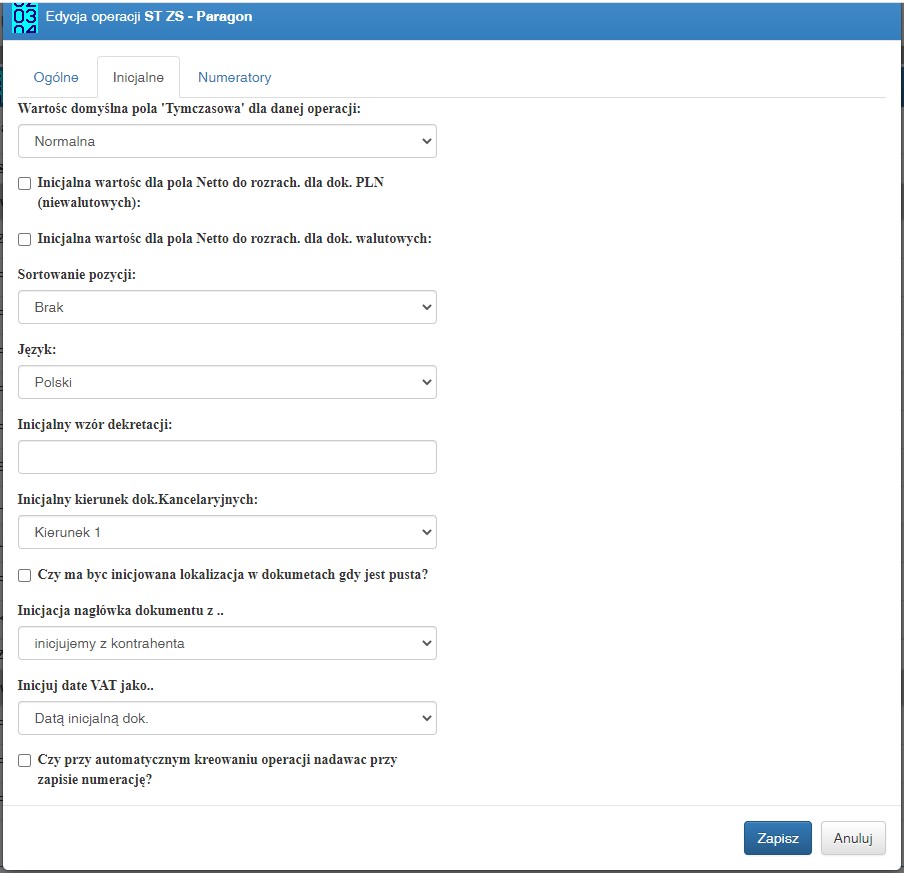
Task: Click the app logo icon in title bar
Action: point(25,17)
